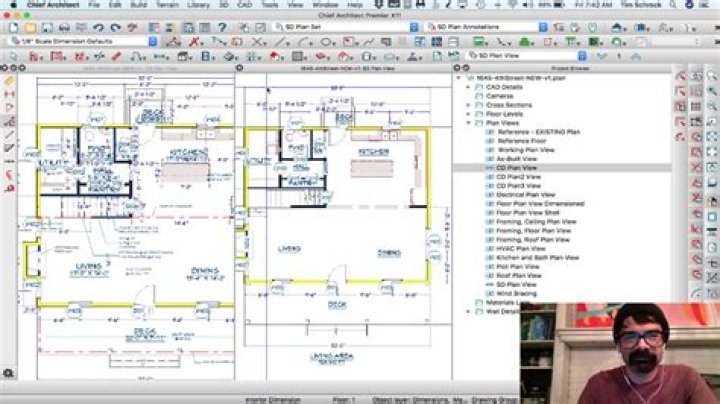The height and width of the screenshot is (404, 720).
Task: Click the KITCHEN room label in right plan
Action: 373,152
